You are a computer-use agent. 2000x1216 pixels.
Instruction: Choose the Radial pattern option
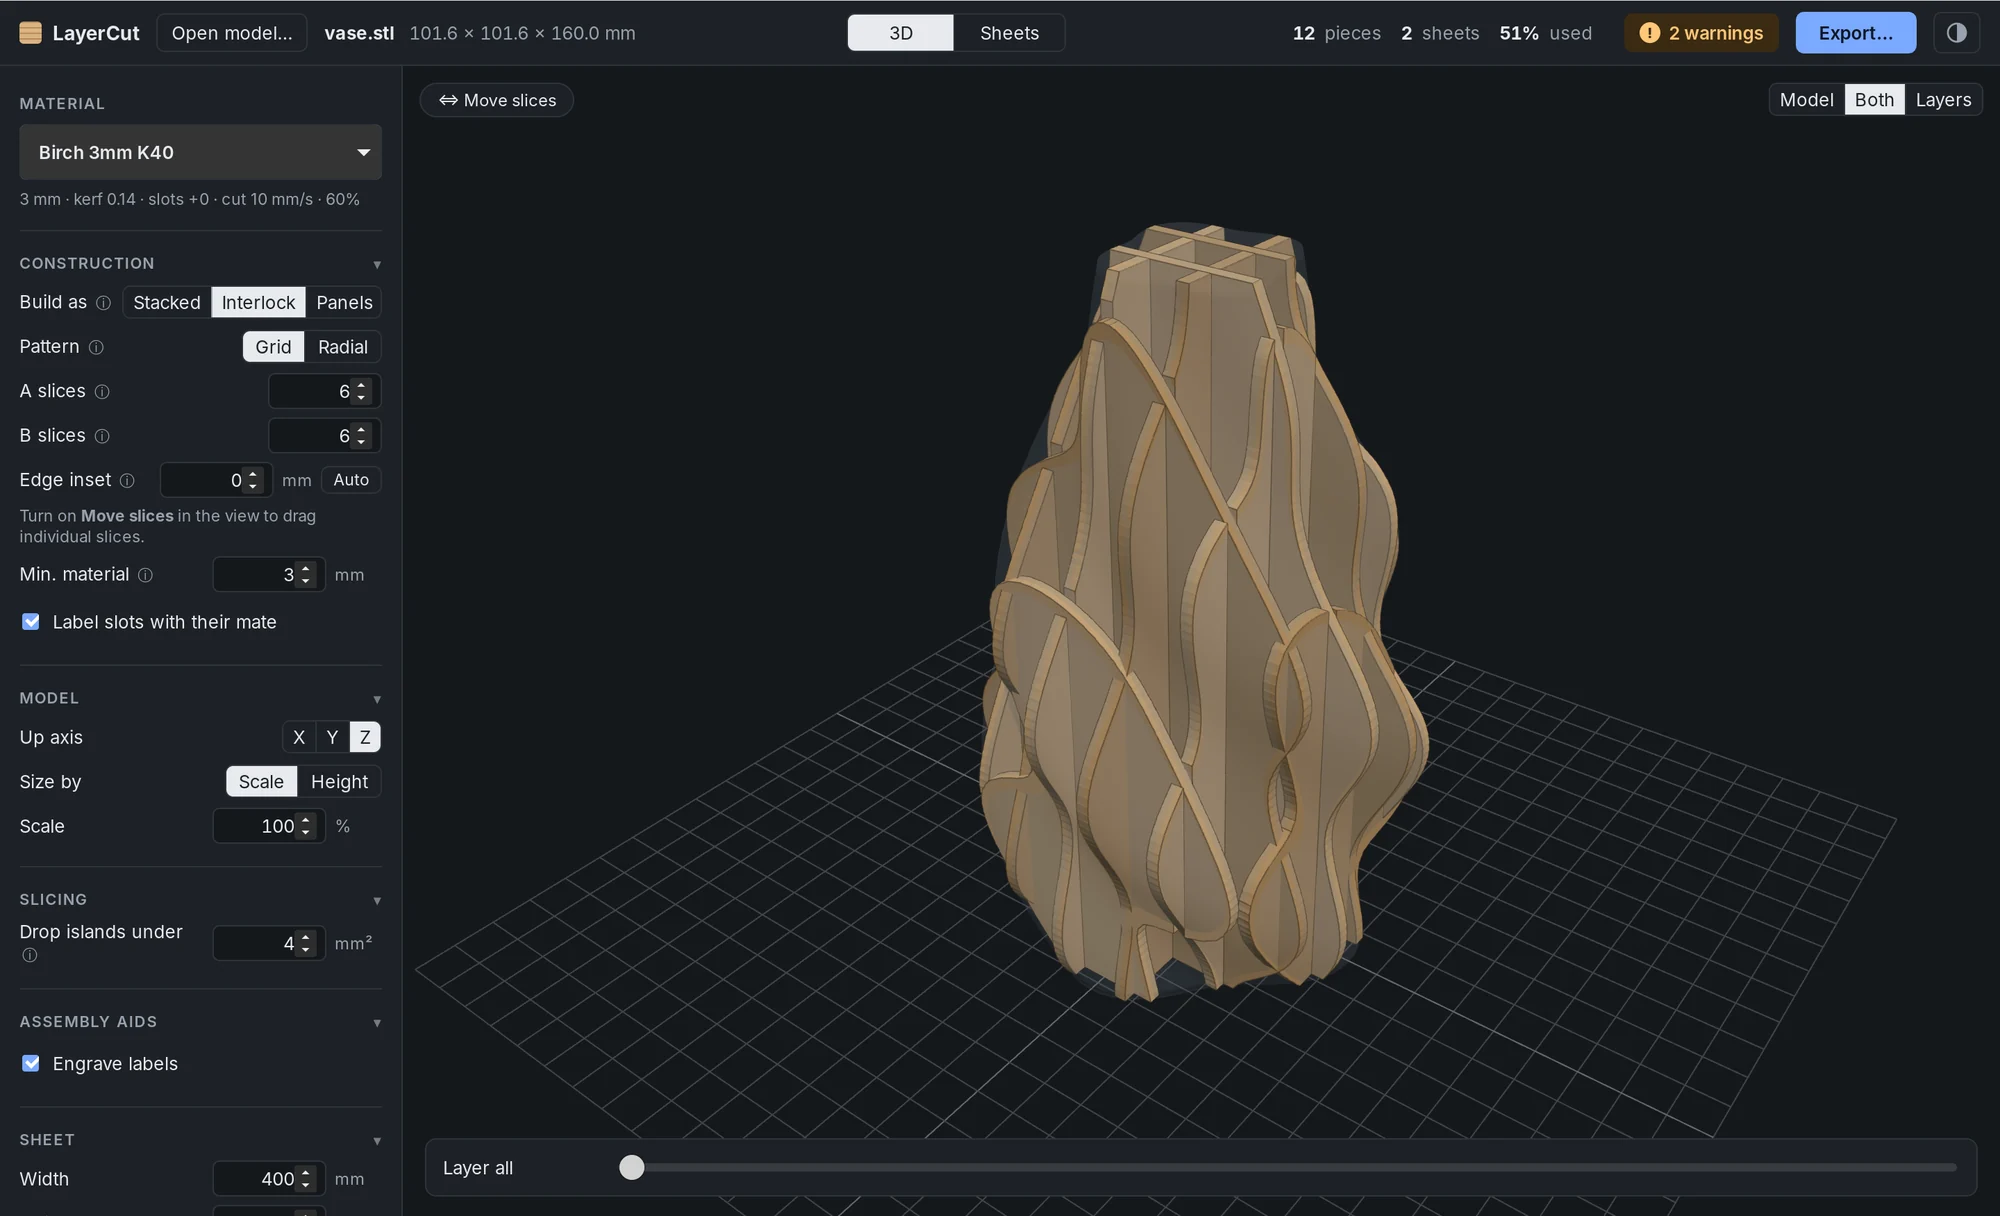tap(343, 347)
